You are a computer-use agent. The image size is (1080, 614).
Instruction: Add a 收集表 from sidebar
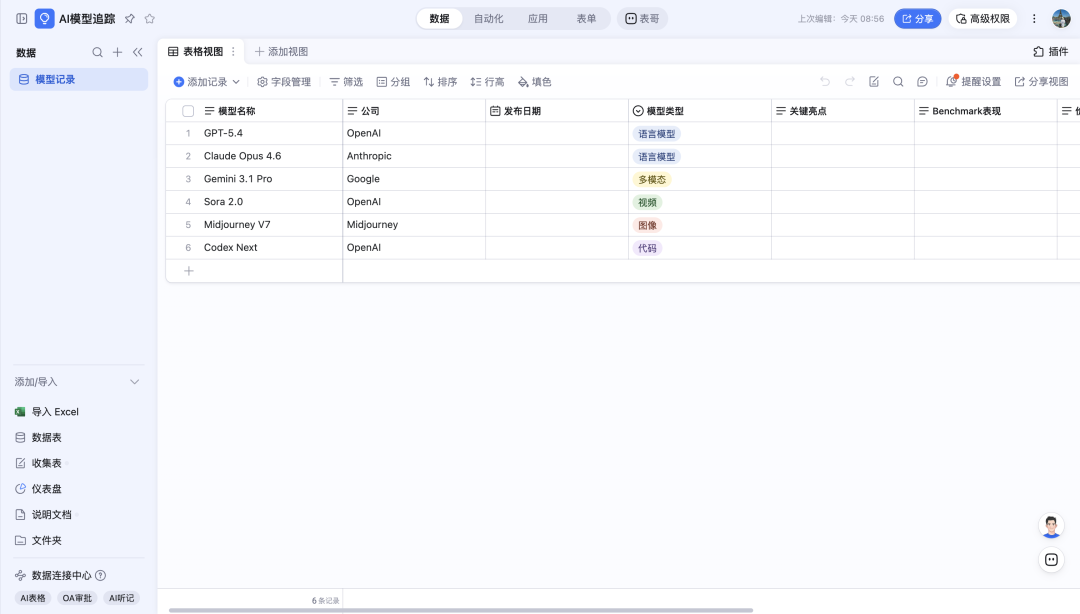[39, 463]
